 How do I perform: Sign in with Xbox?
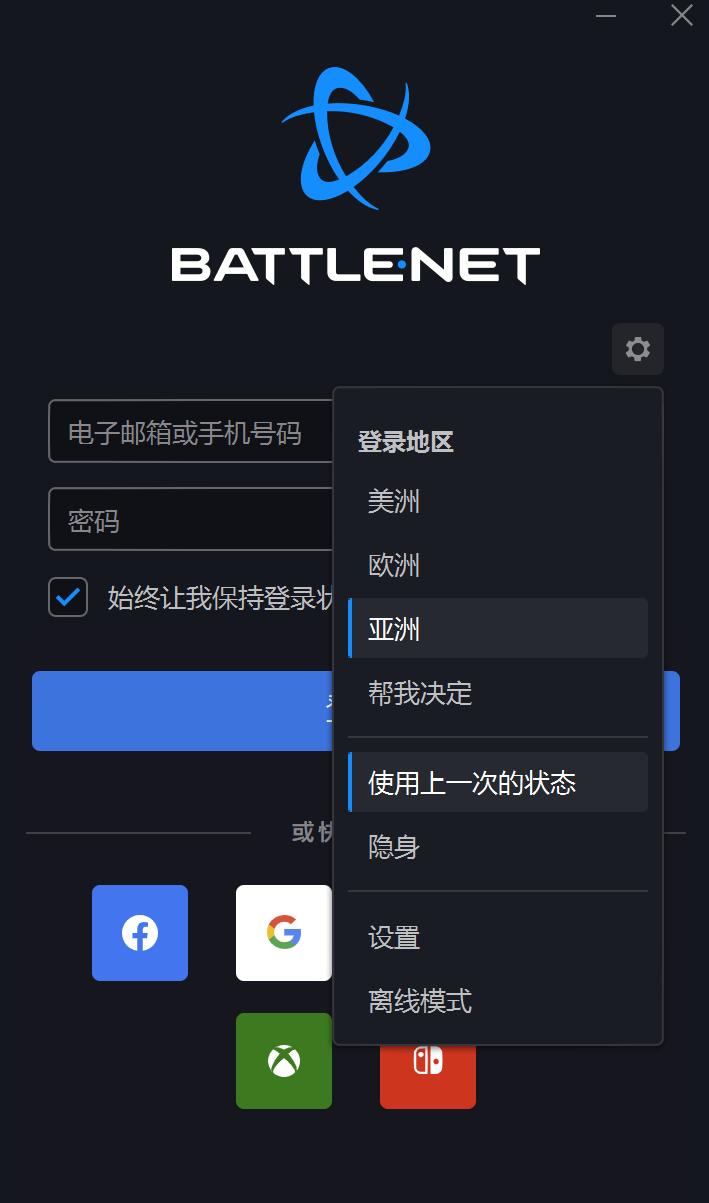pyautogui.click(x=283, y=1061)
